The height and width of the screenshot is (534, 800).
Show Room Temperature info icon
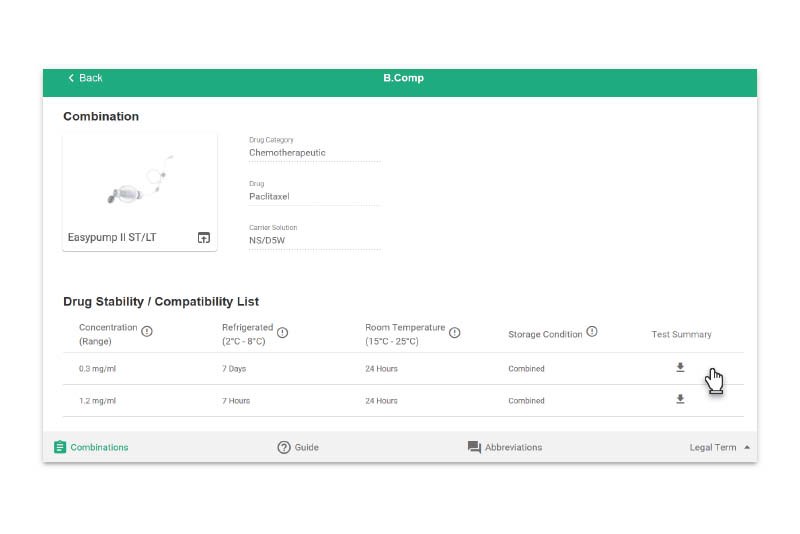455,333
